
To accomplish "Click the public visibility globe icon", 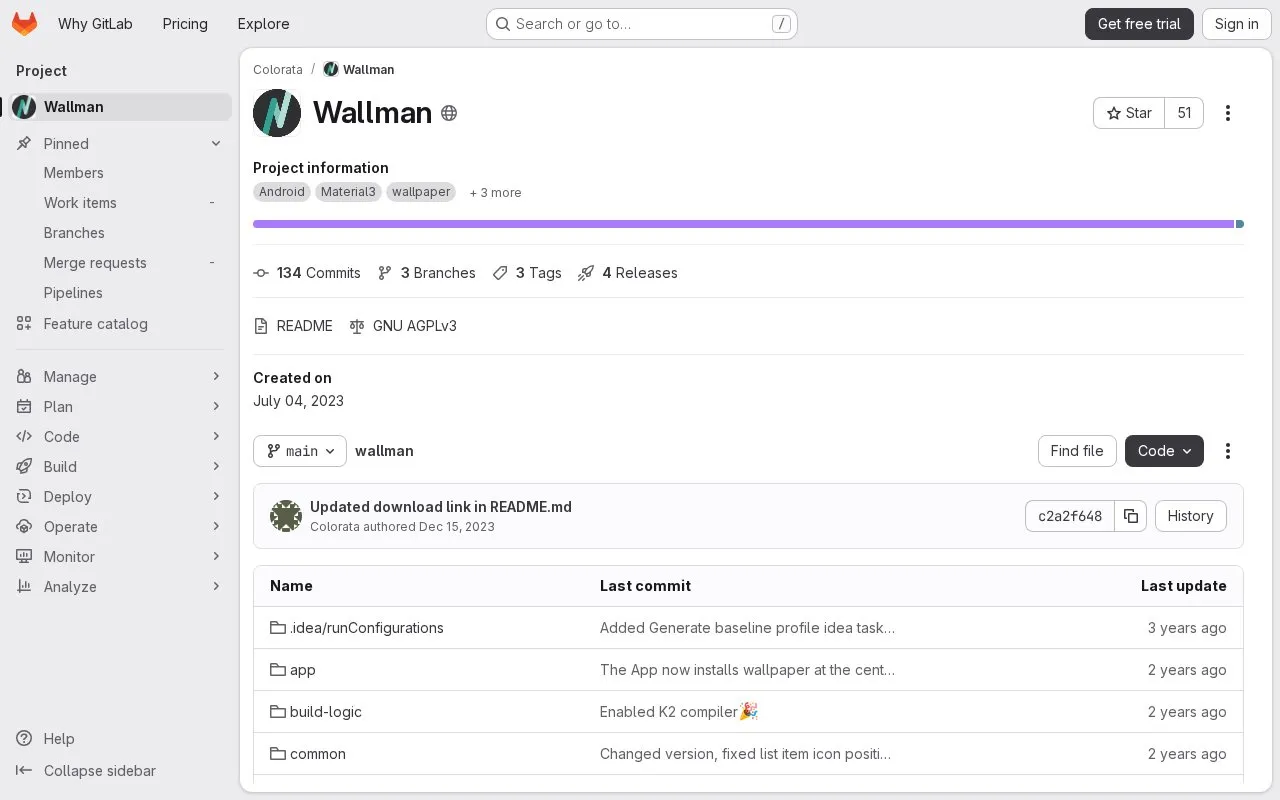I will tap(449, 113).
